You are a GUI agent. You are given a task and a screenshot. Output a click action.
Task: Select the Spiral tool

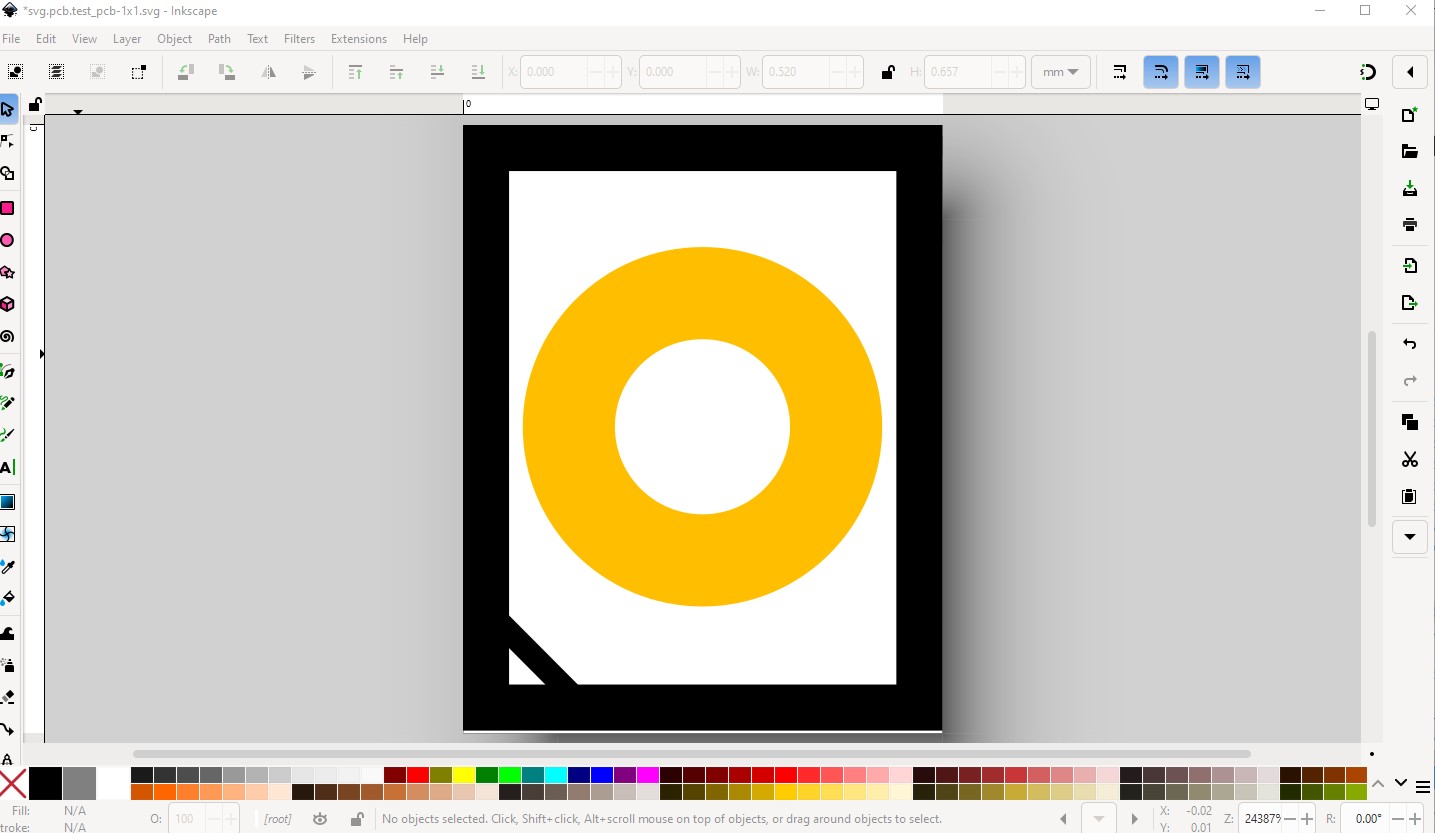pyautogui.click(x=7, y=337)
